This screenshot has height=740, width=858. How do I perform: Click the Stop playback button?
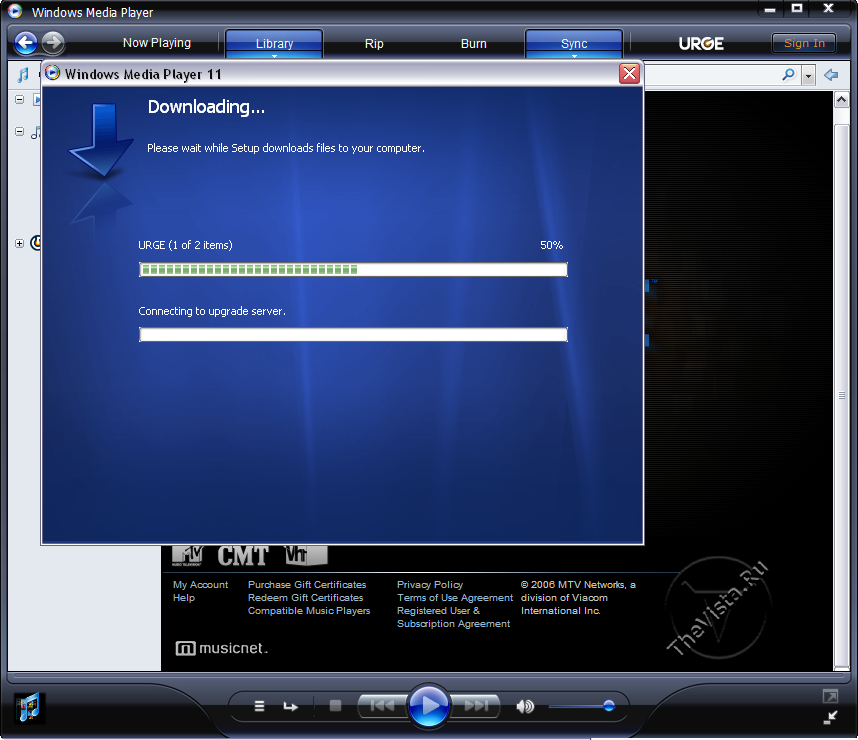335,706
